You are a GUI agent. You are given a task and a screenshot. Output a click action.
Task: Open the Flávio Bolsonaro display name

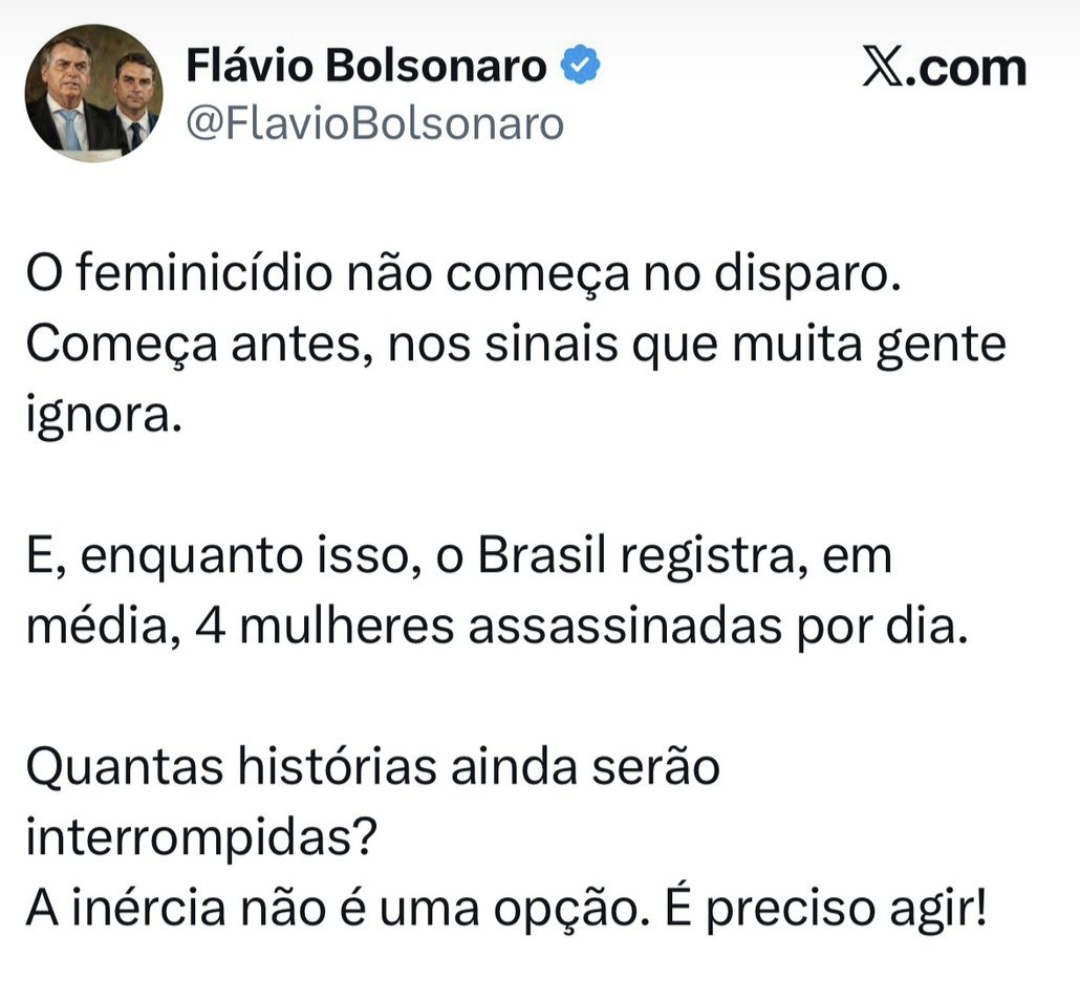pos(366,67)
